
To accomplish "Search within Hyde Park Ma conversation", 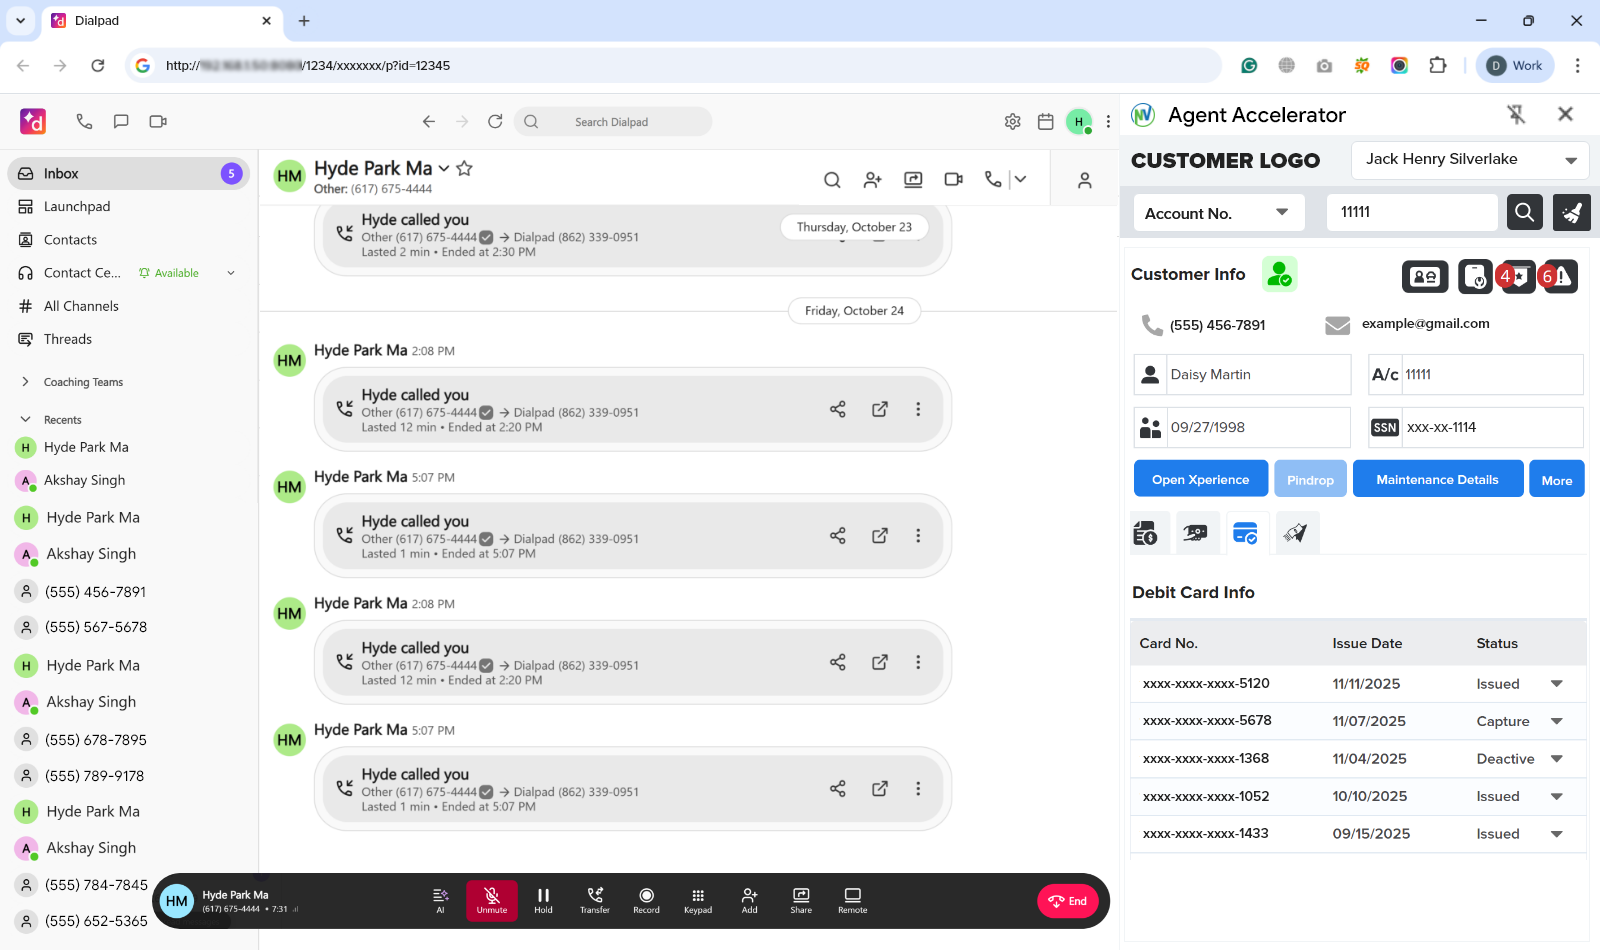I will [x=832, y=180].
